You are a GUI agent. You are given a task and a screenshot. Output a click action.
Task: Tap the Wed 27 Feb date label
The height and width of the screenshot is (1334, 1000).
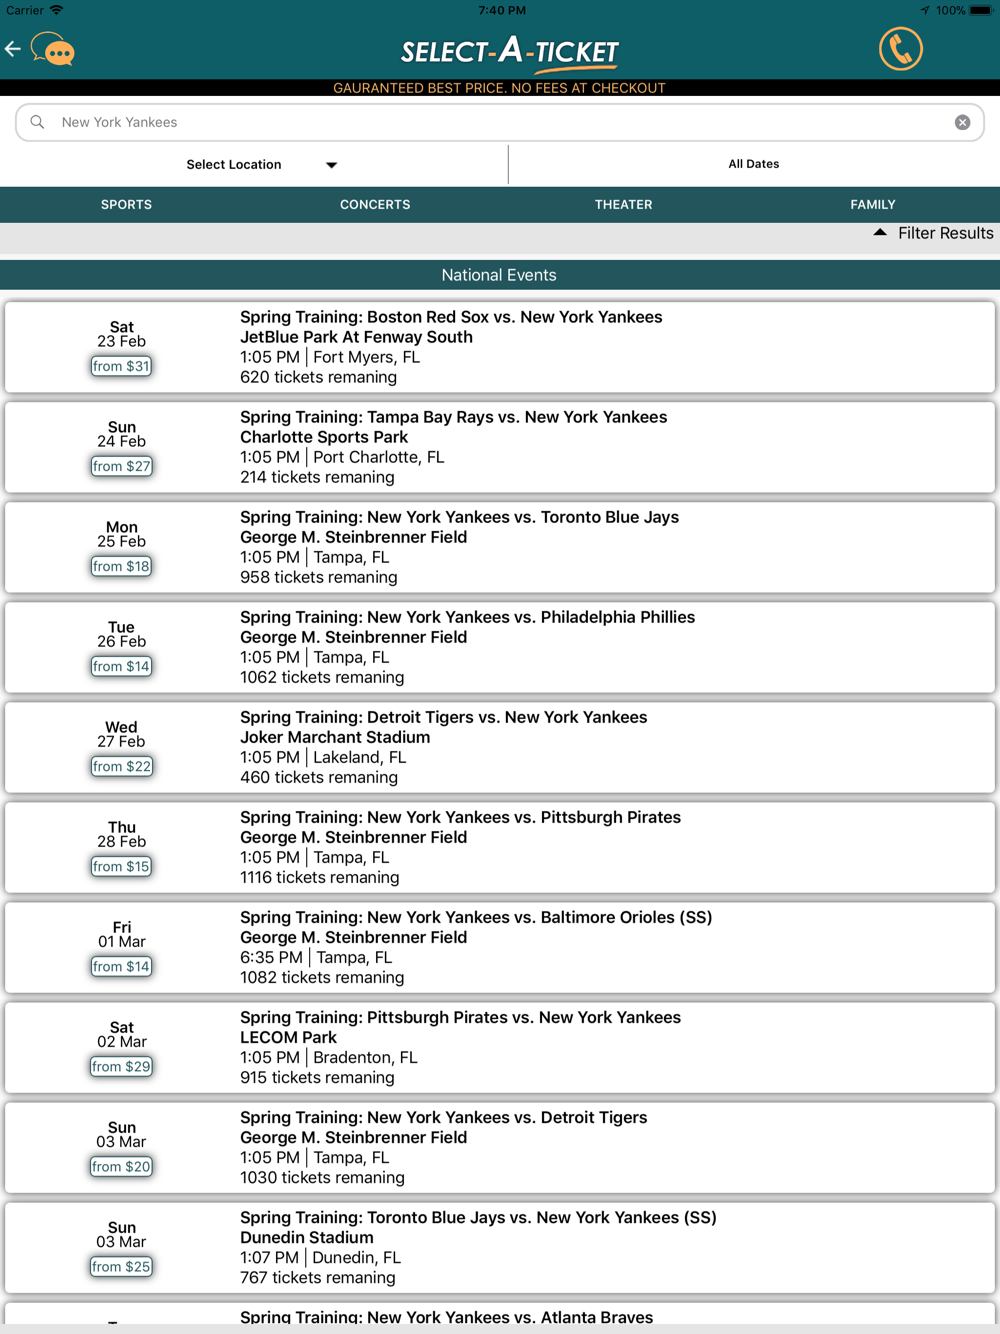(121, 734)
